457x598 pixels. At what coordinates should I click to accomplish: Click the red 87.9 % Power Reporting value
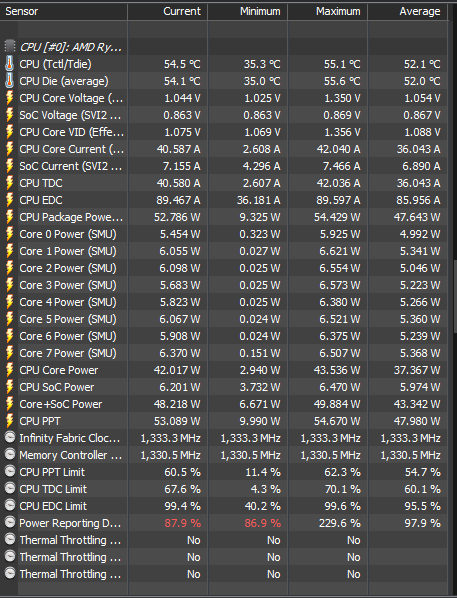[182, 523]
